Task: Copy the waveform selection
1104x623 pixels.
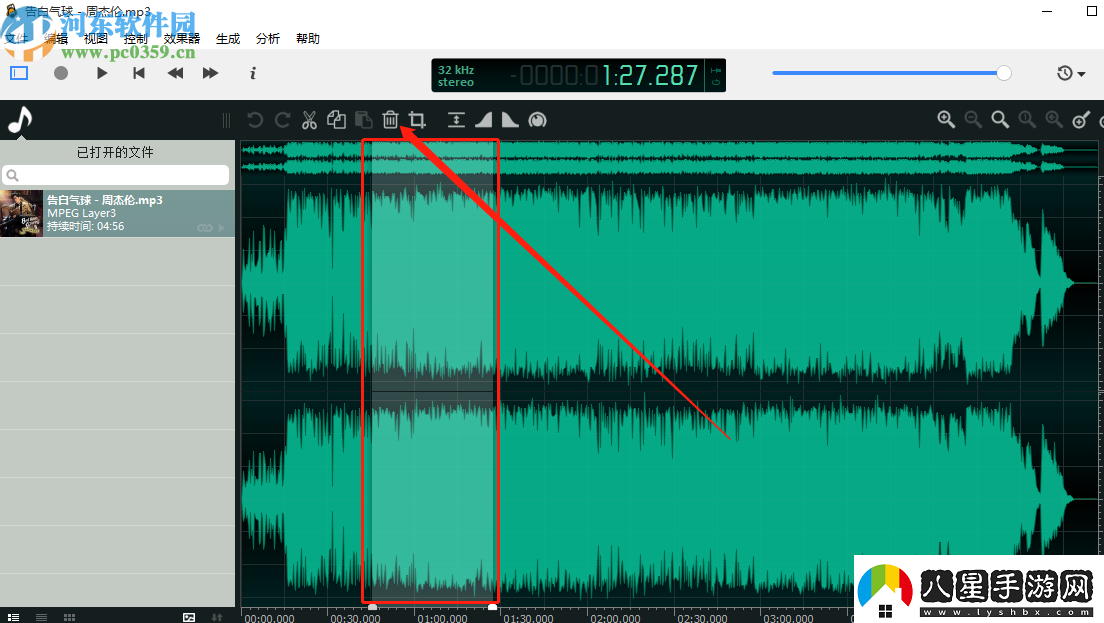Action: pyautogui.click(x=336, y=119)
